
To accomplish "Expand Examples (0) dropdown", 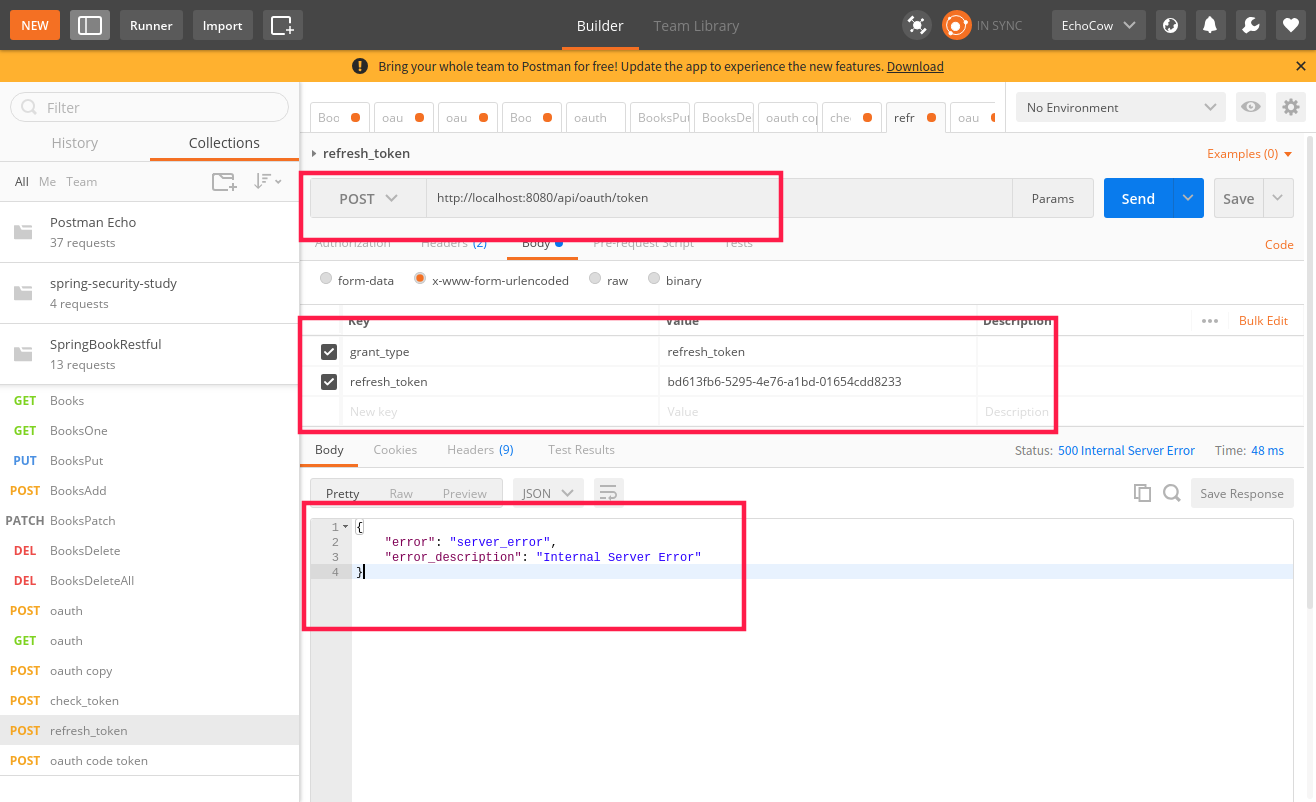I will point(1249,154).
